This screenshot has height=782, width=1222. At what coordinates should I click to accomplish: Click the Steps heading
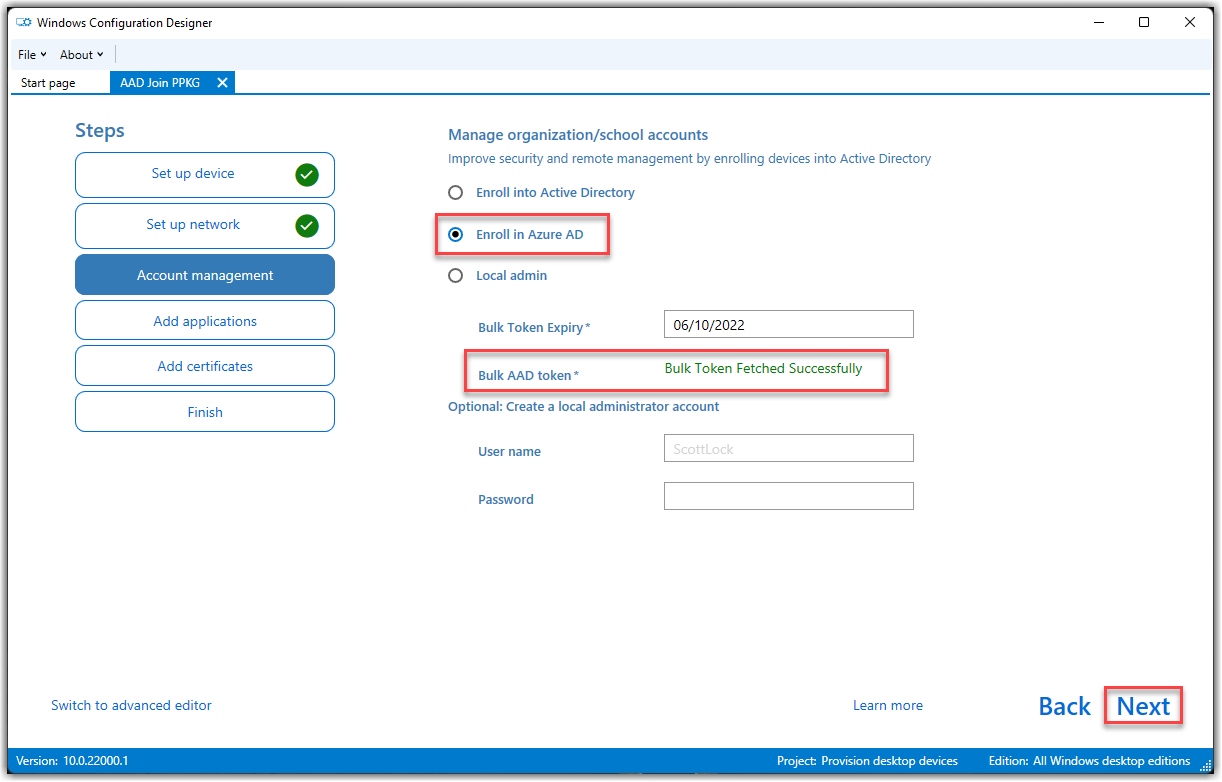tap(100, 131)
